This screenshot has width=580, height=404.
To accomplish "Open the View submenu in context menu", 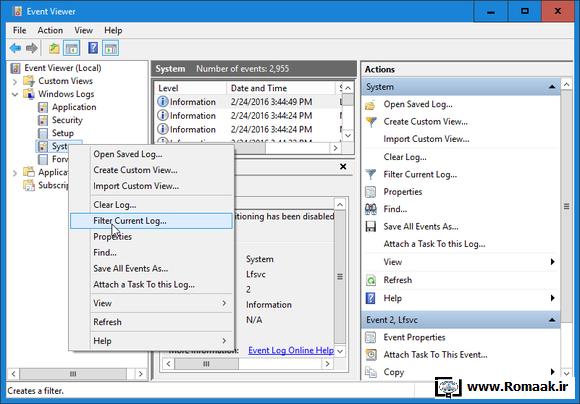I will point(152,303).
